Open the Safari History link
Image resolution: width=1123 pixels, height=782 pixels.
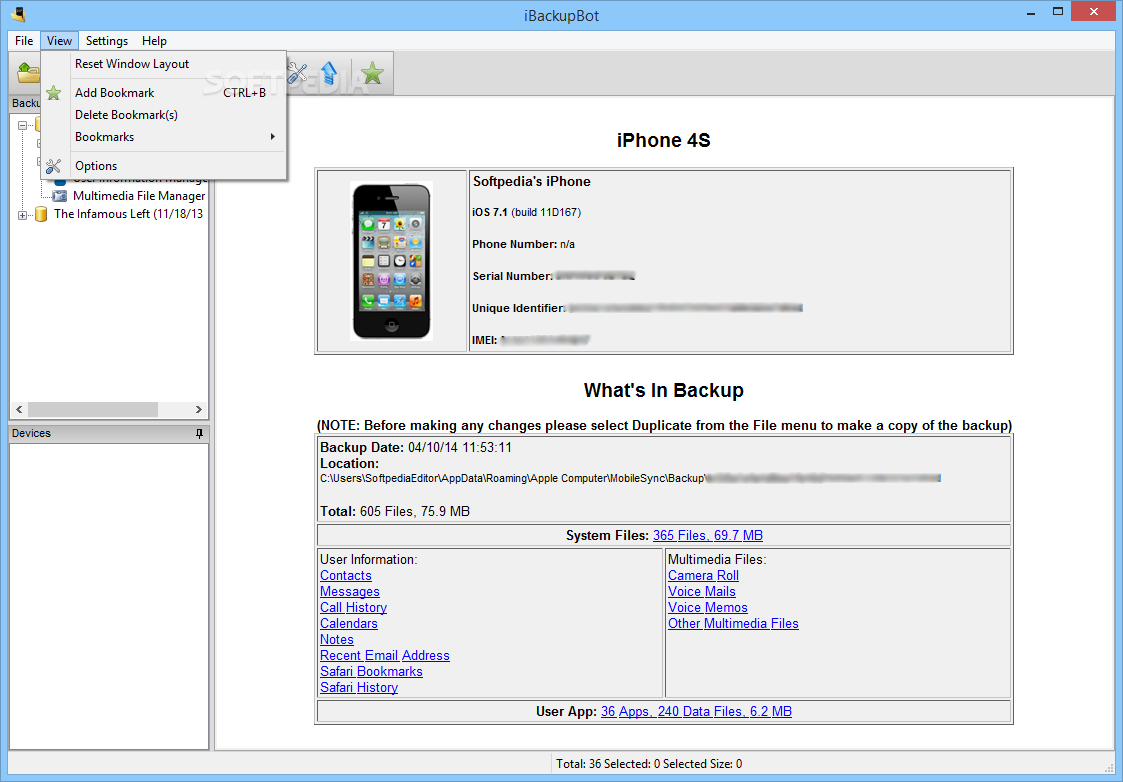359,687
